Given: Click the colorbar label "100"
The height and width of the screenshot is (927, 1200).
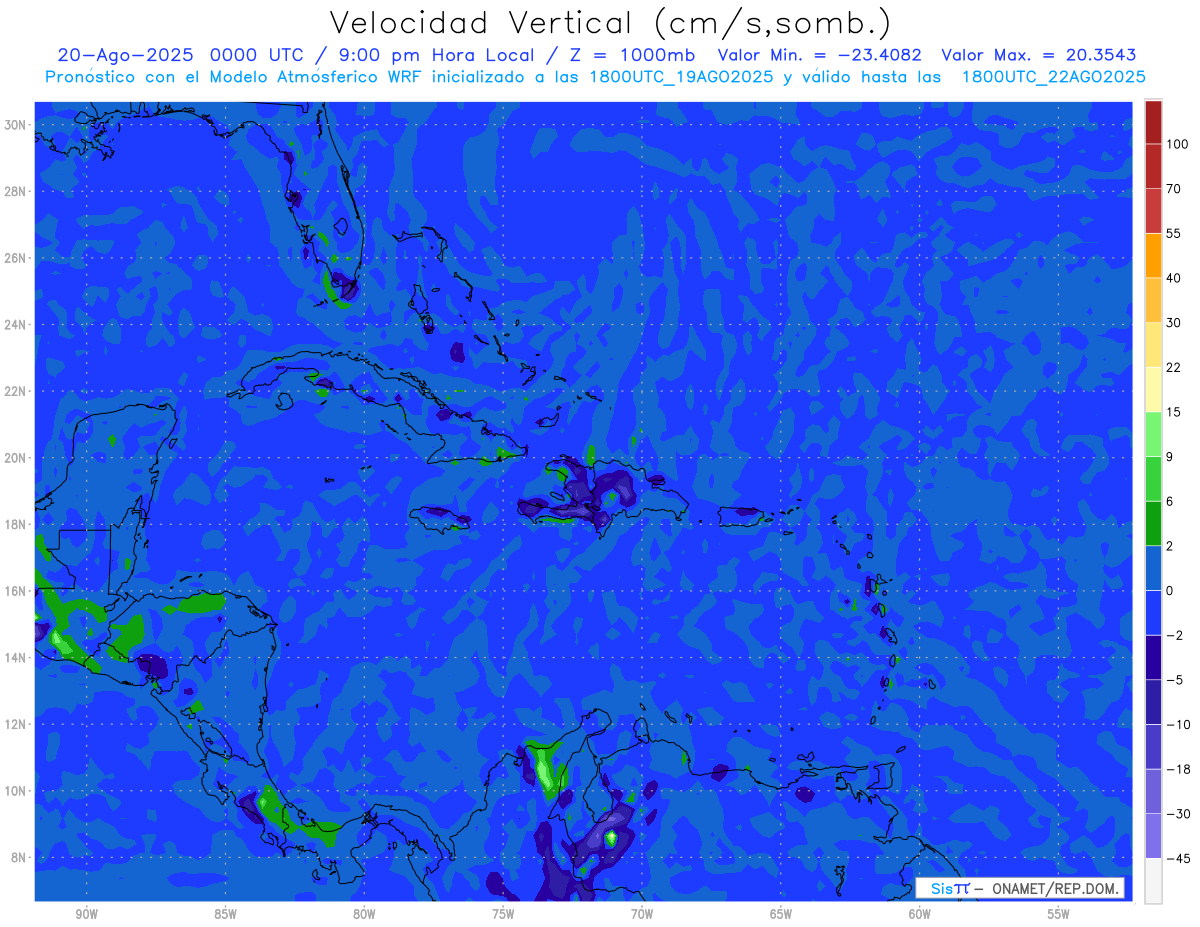Looking at the screenshot, I should tap(1177, 144).
